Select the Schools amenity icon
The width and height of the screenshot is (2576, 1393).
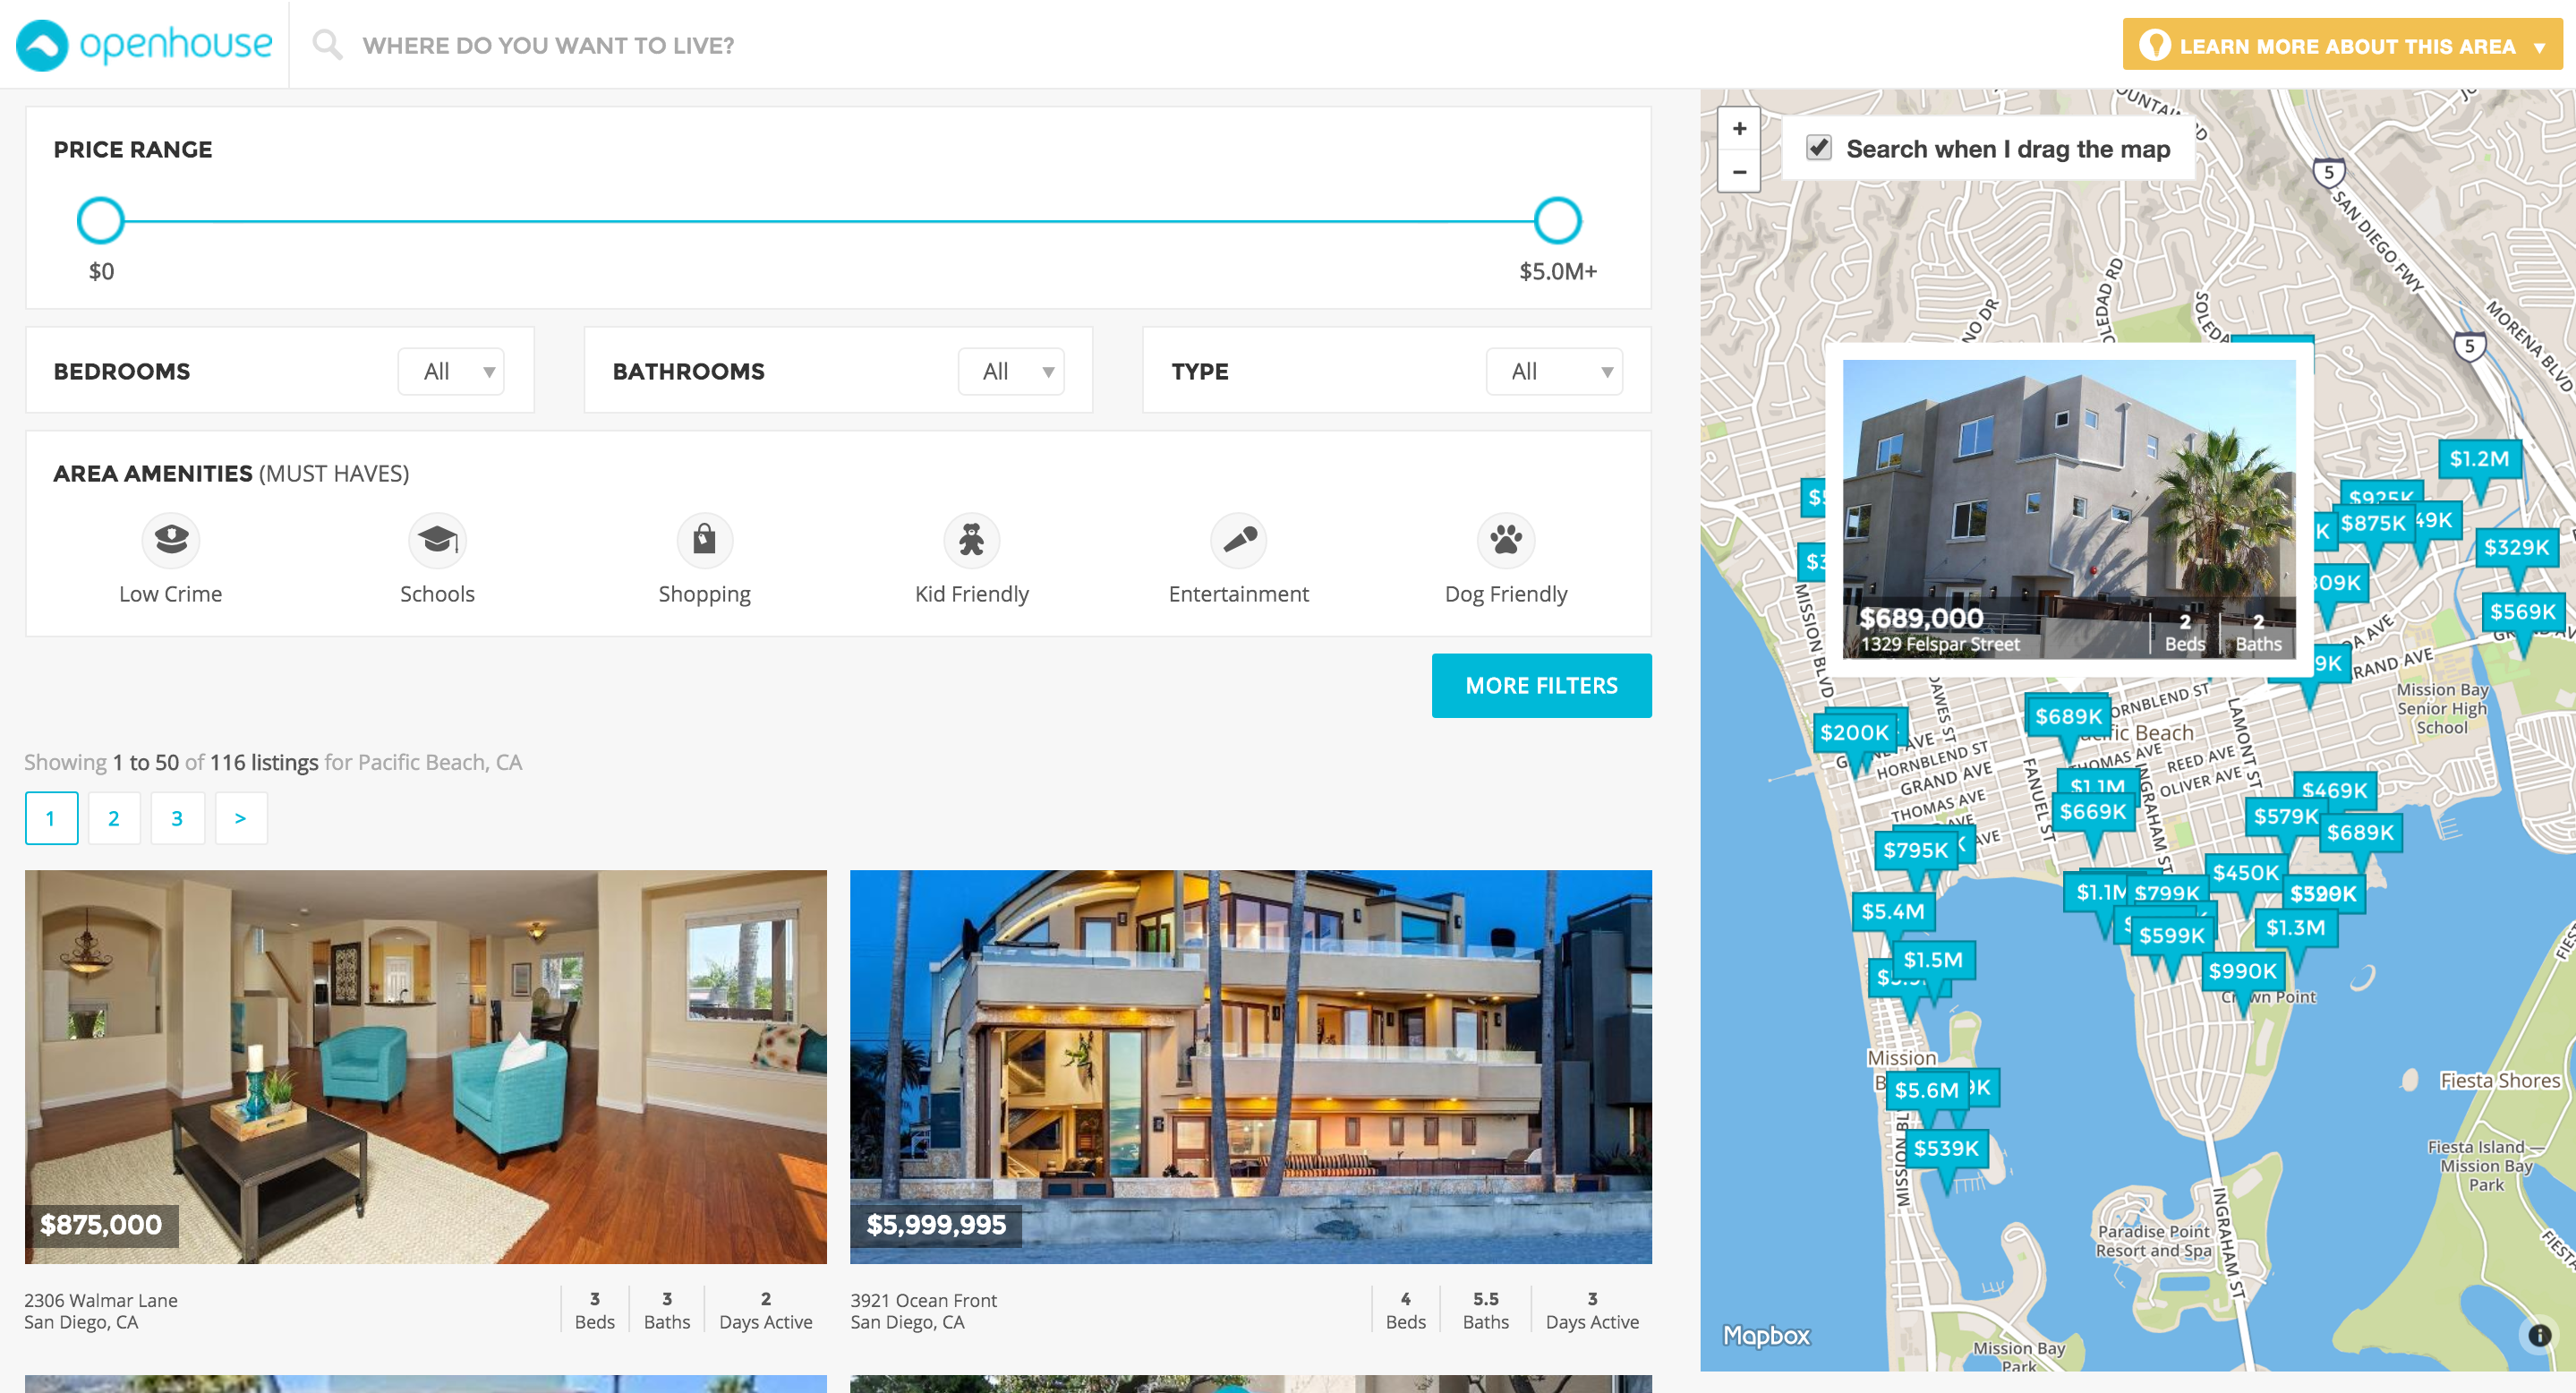tap(437, 540)
